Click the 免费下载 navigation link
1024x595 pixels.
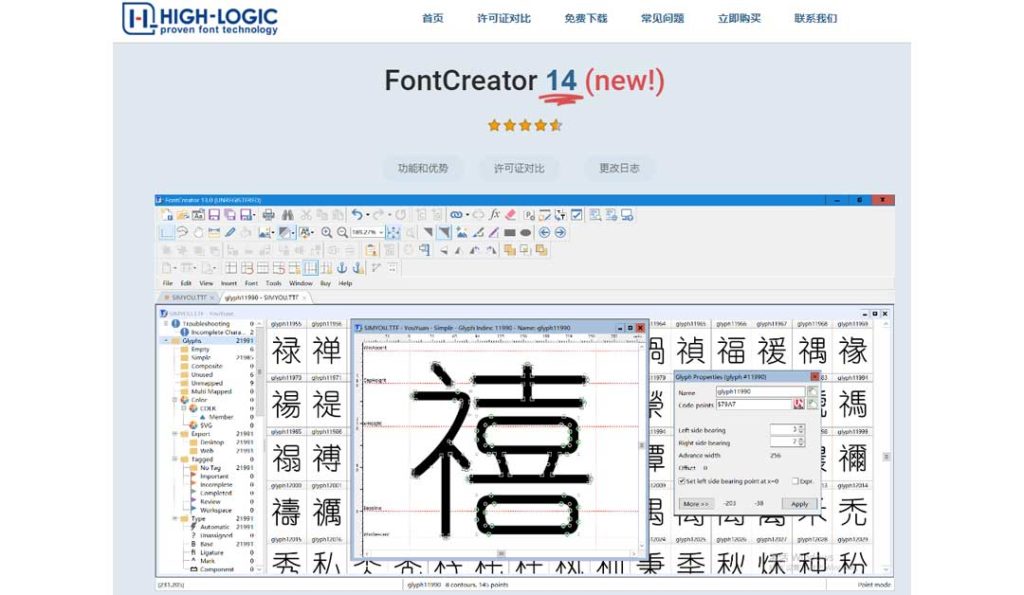click(586, 18)
